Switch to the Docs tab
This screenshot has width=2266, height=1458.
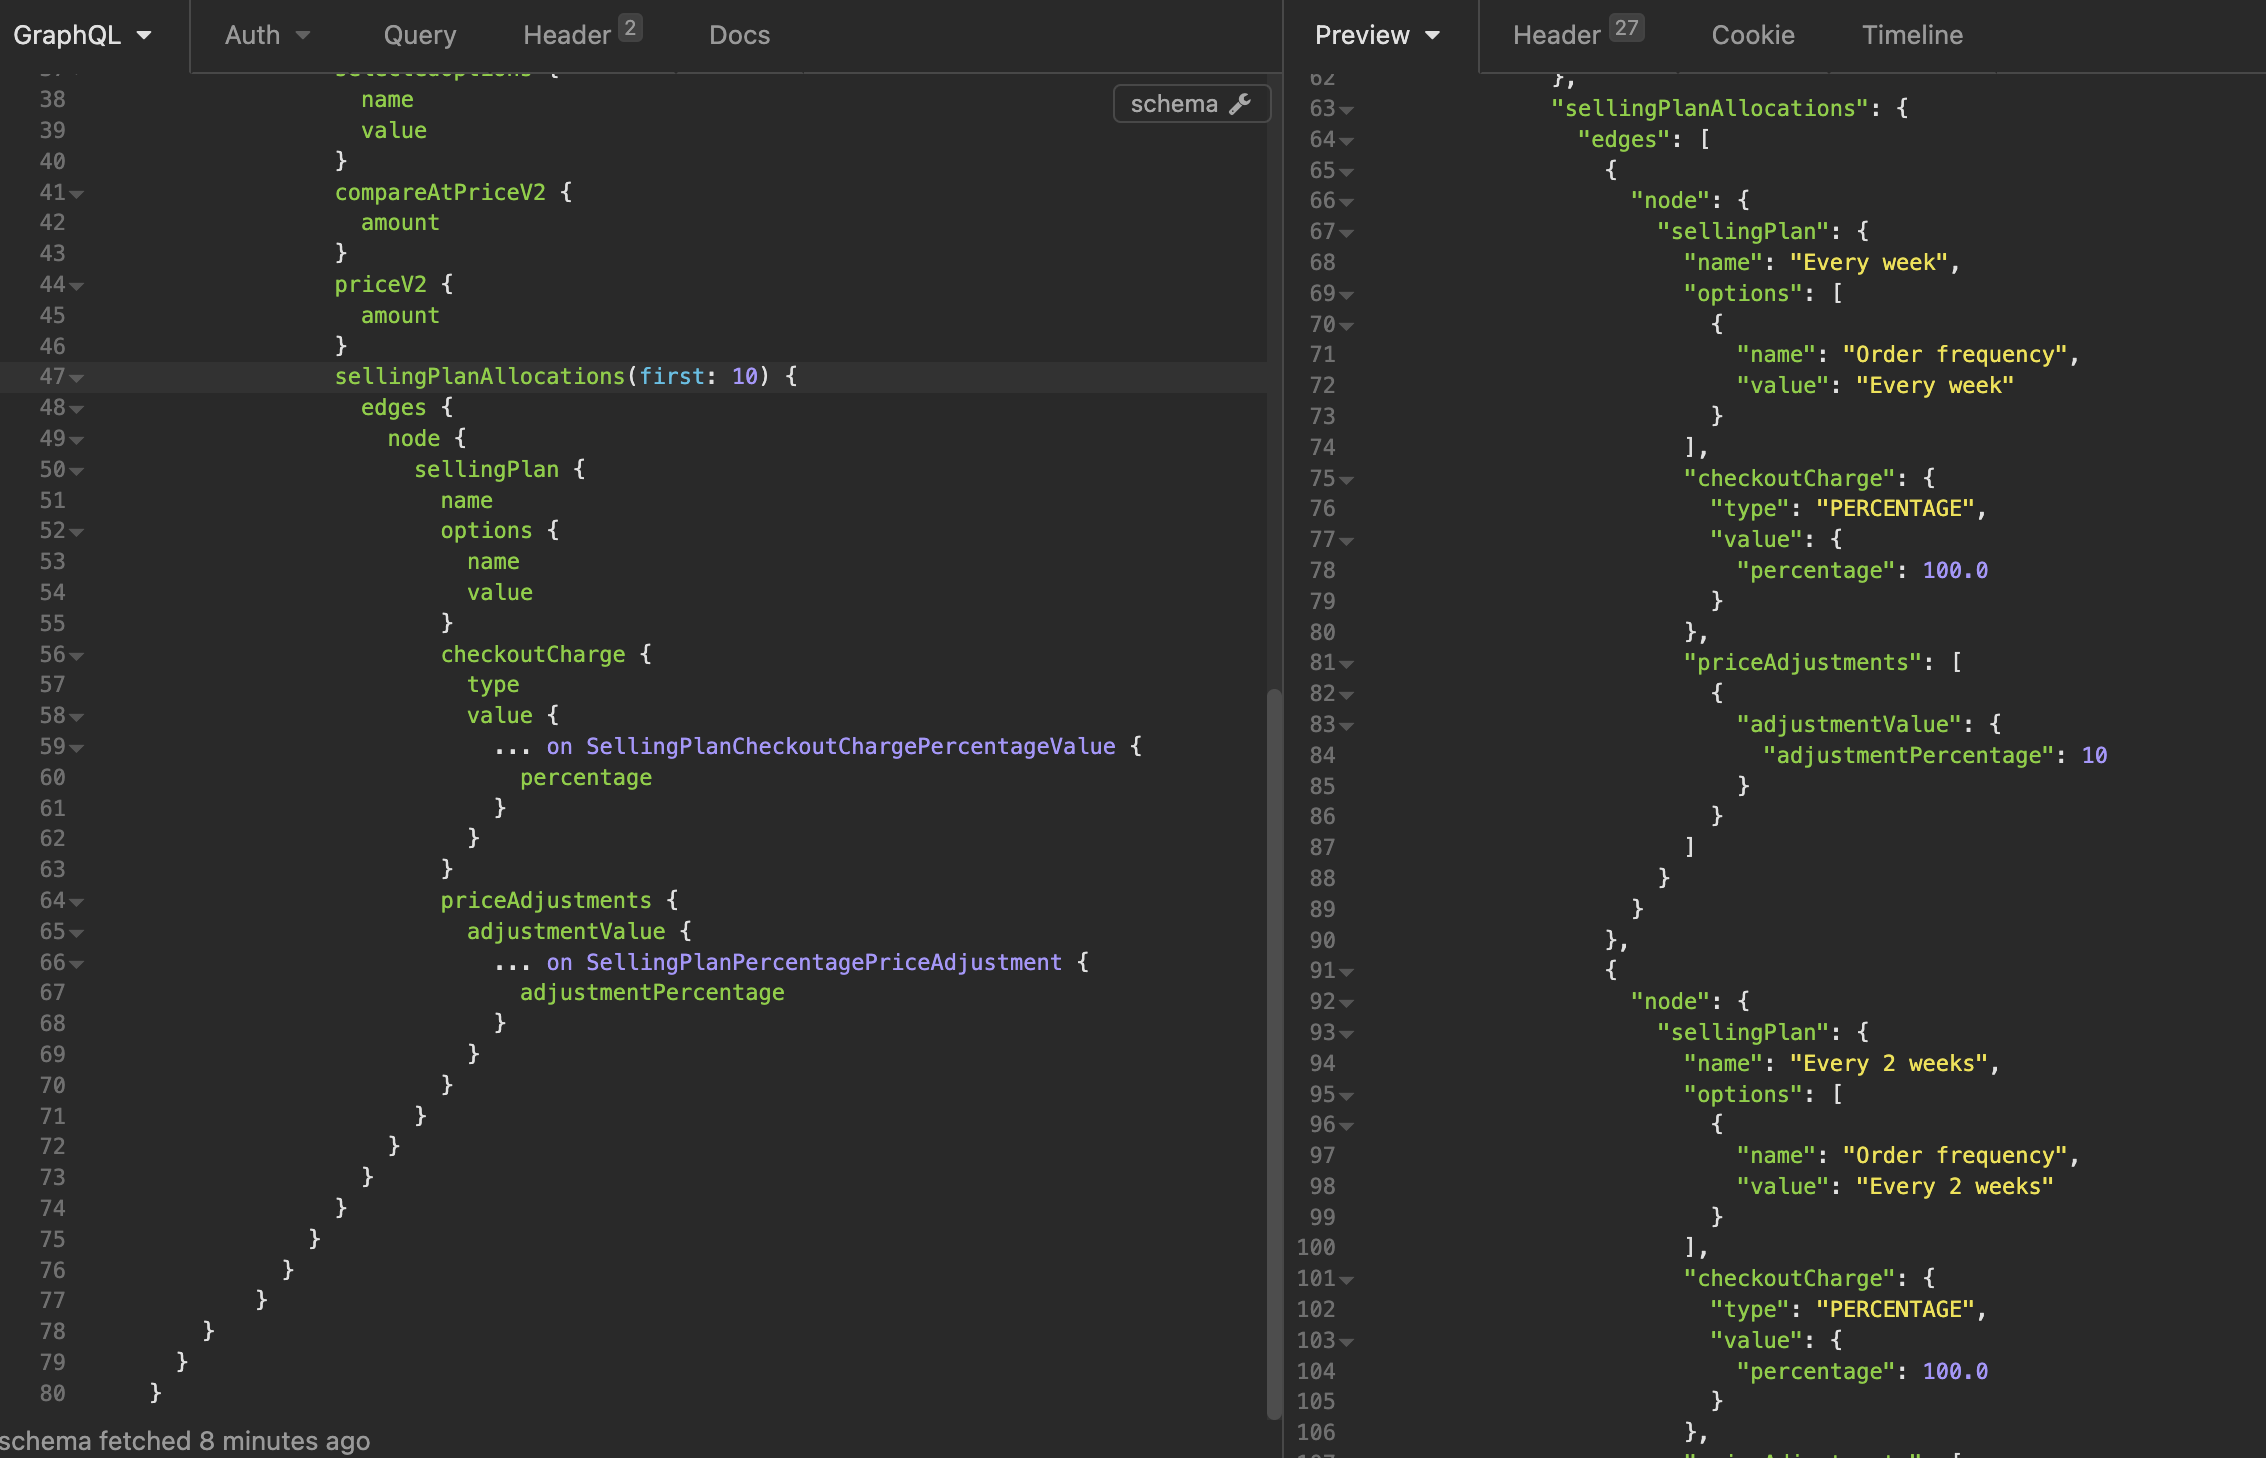739,35
